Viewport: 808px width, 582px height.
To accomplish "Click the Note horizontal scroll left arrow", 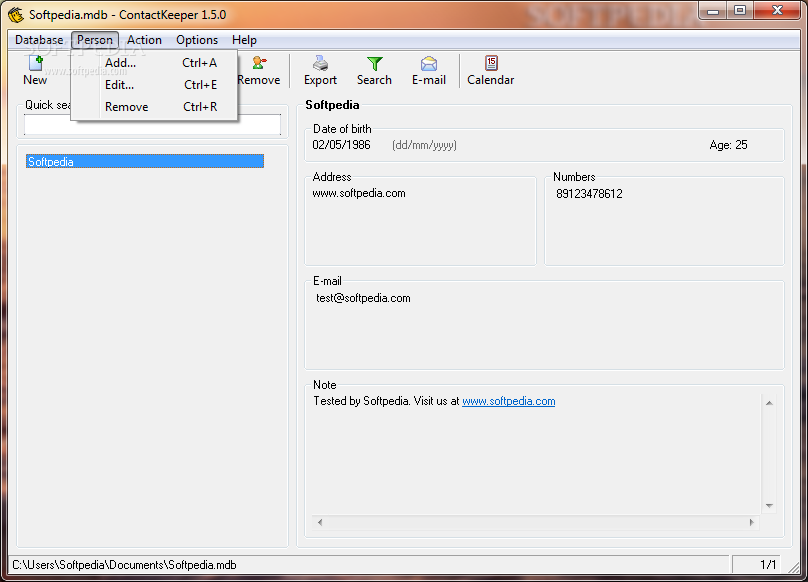I will tap(320, 522).
